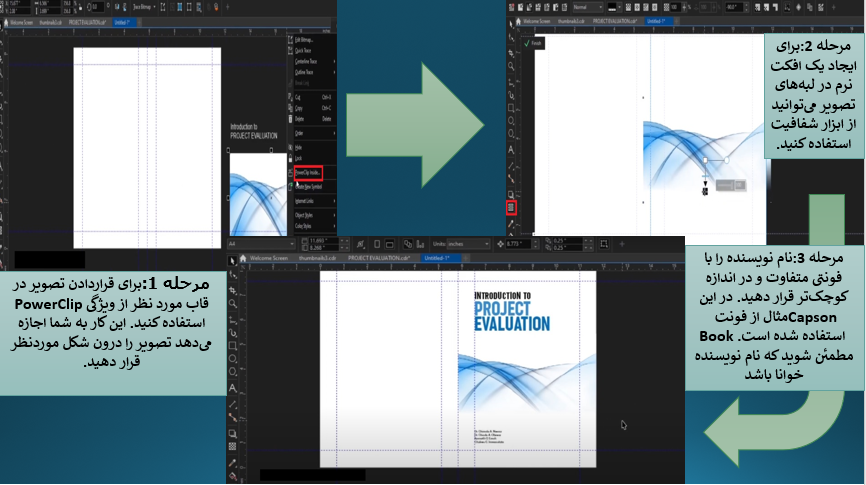Open PROJECT EVALUATION.cdr tab in step 3
The height and width of the screenshot is (485, 866).
coord(379,258)
